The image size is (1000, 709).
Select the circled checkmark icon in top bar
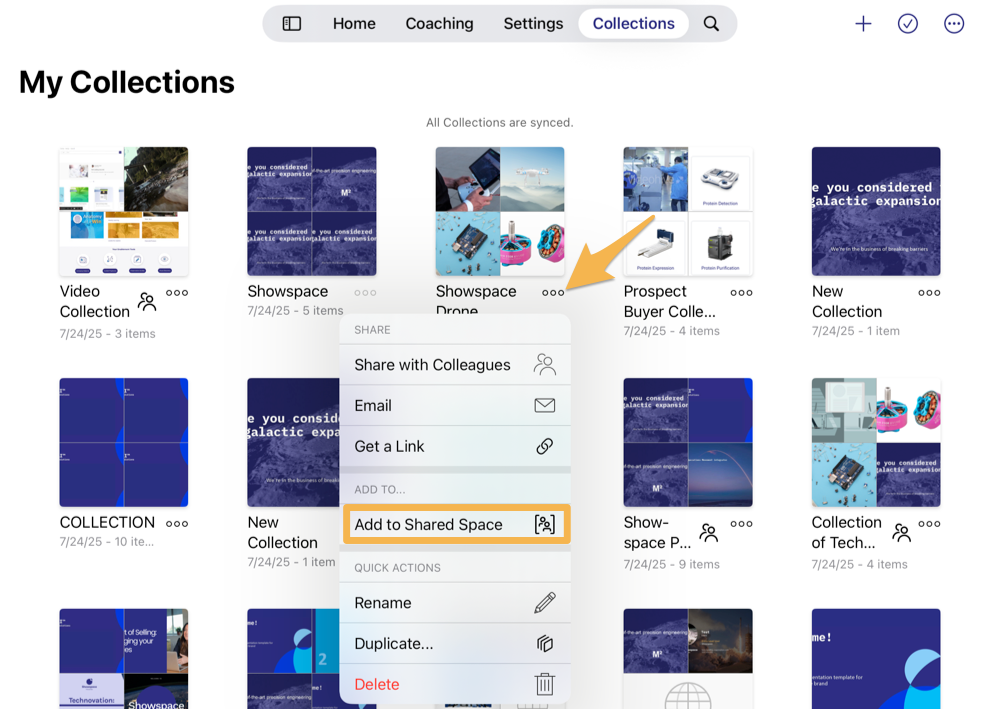coord(908,23)
